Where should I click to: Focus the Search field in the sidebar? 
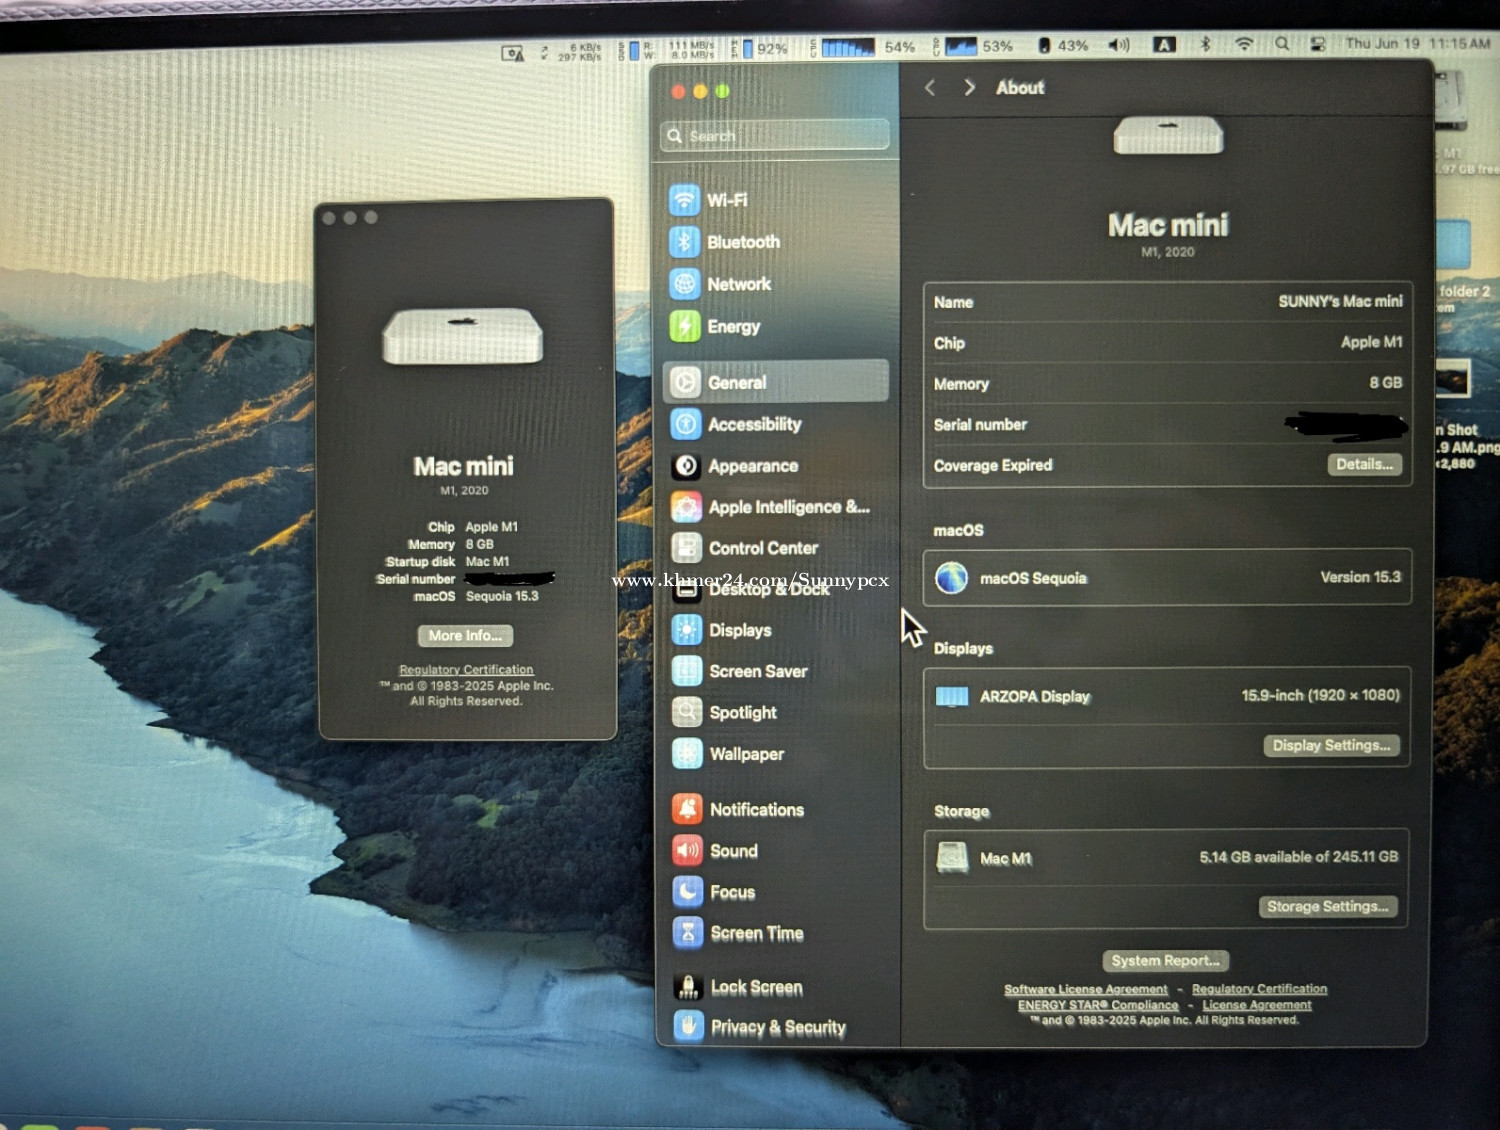tap(775, 135)
